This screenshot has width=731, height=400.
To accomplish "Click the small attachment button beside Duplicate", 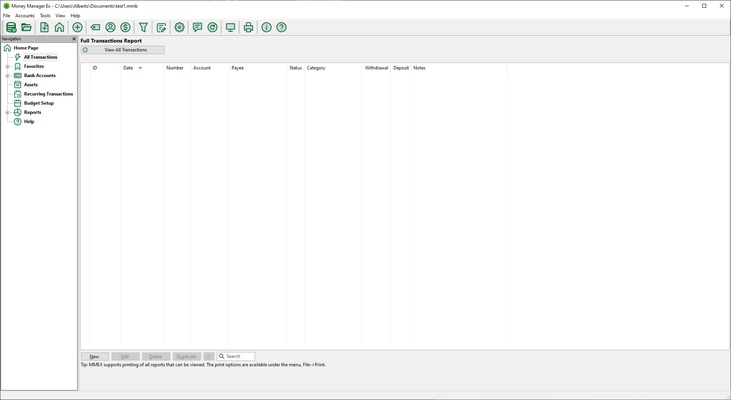I will pyautogui.click(x=209, y=356).
